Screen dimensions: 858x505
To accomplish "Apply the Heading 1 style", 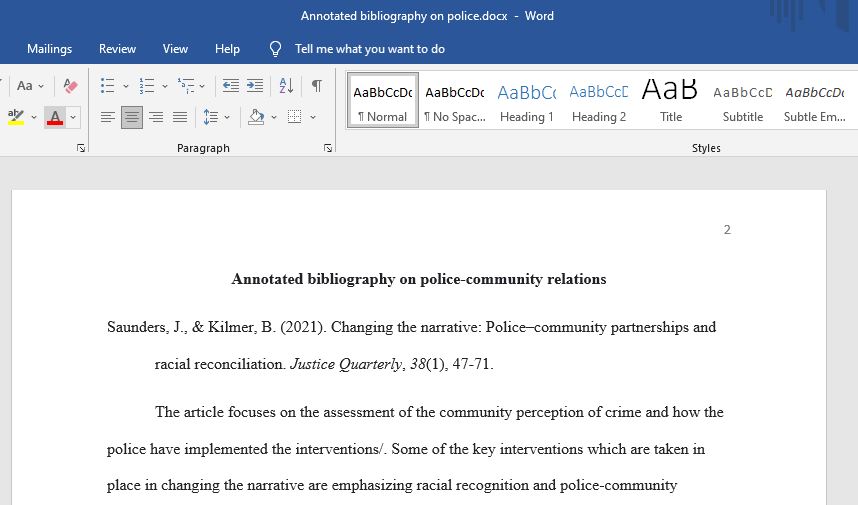I will [526, 101].
